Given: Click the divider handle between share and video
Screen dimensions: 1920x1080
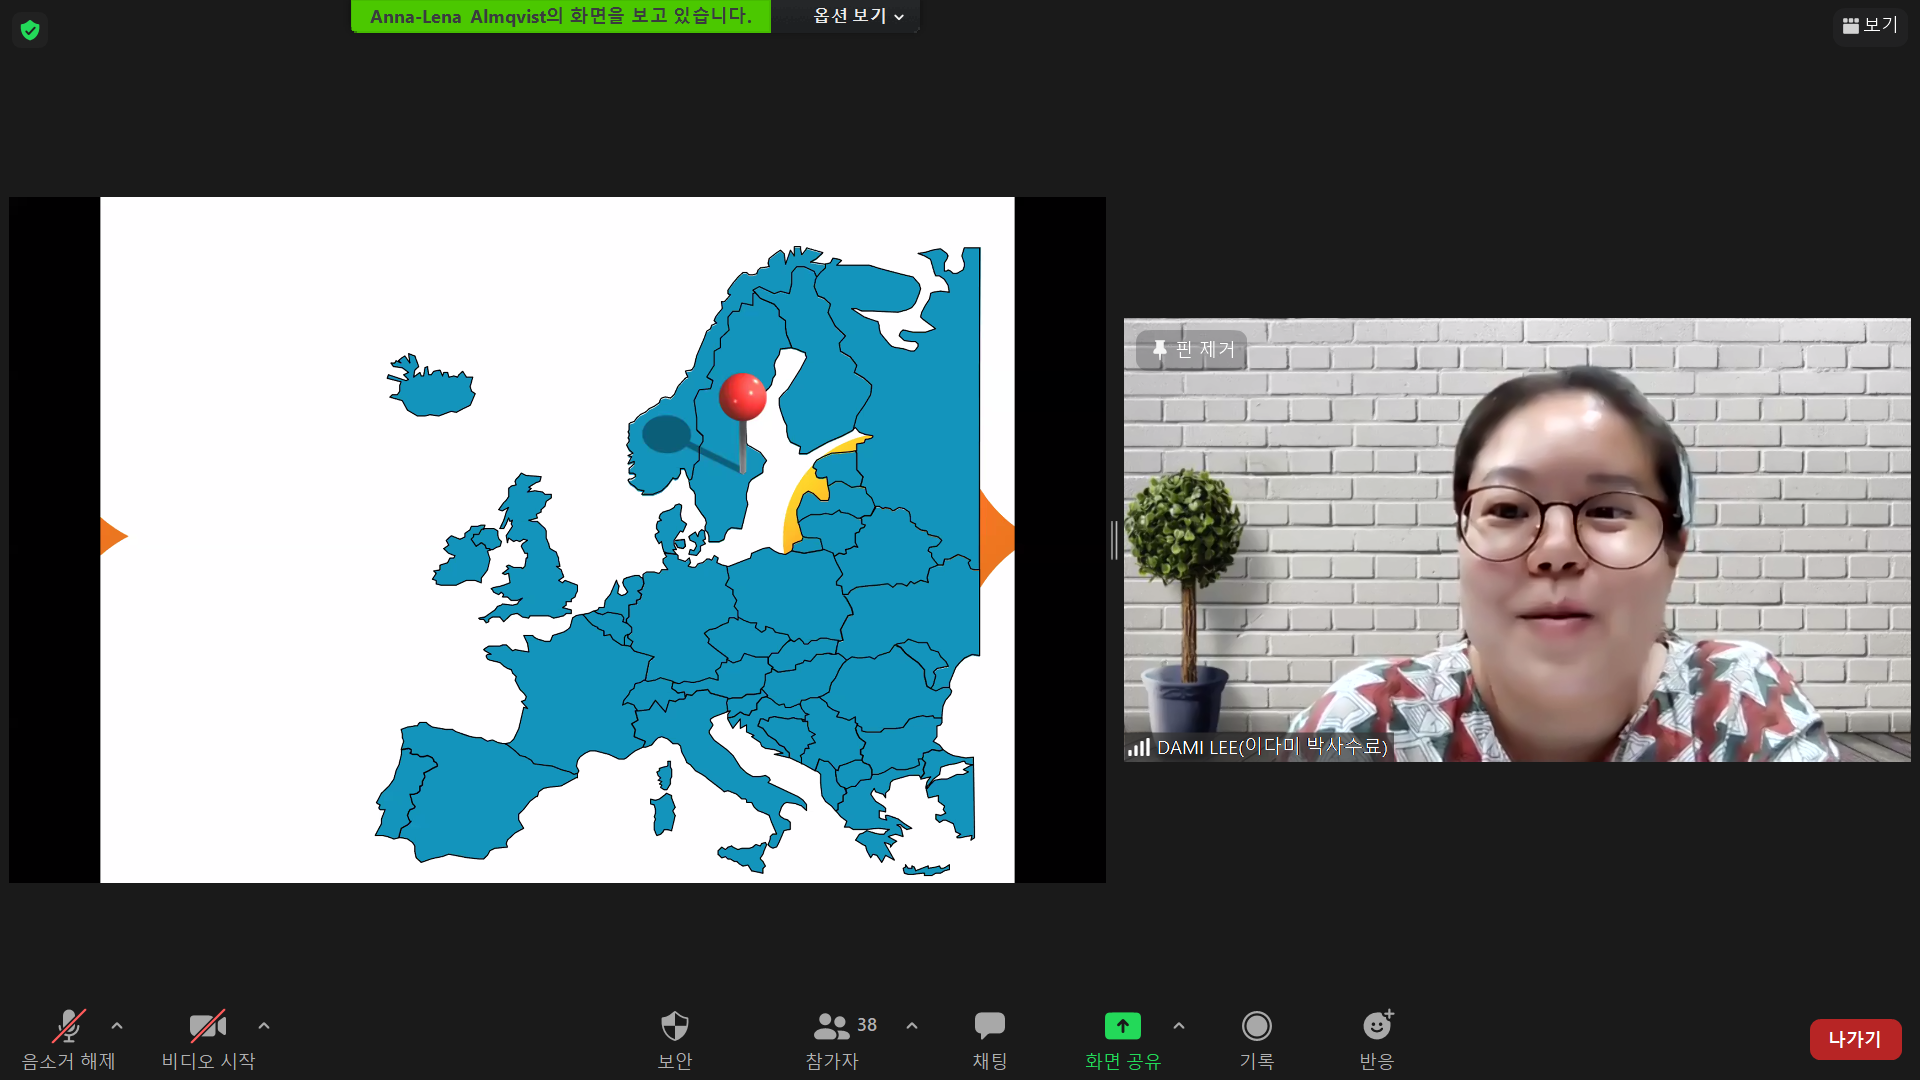Looking at the screenshot, I should [x=1114, y=540].
